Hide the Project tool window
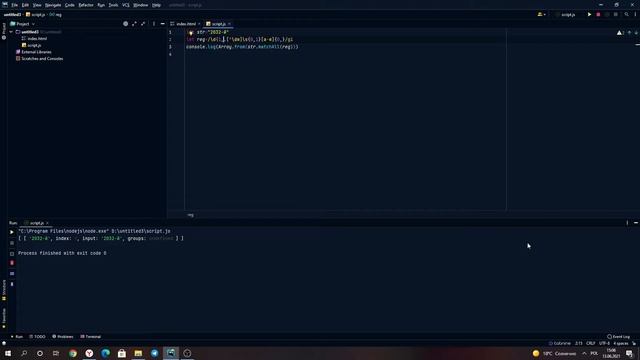Image resolution: width=640 pixels, height=360 pixels. click(x=162, y=24)
